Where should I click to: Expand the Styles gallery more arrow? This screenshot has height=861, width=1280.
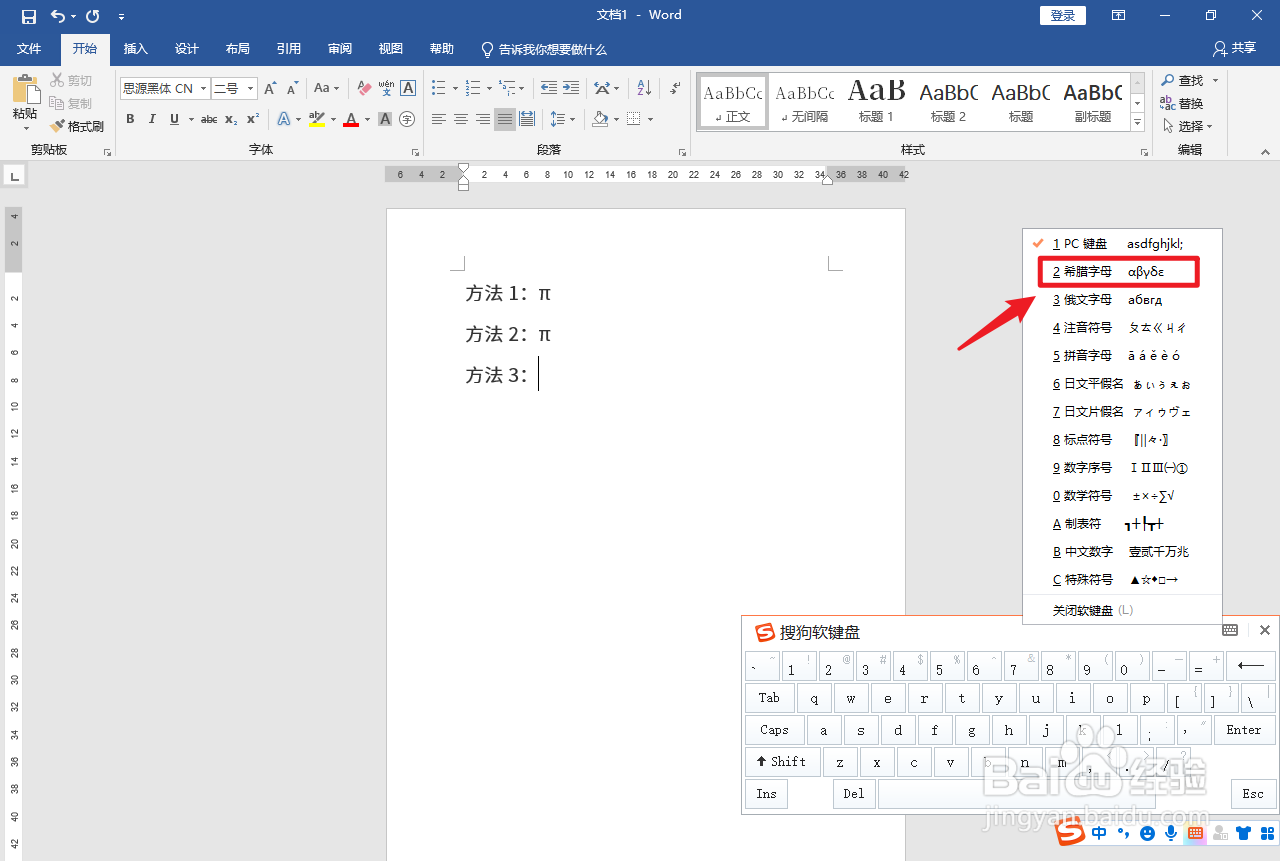[1137, 122]
